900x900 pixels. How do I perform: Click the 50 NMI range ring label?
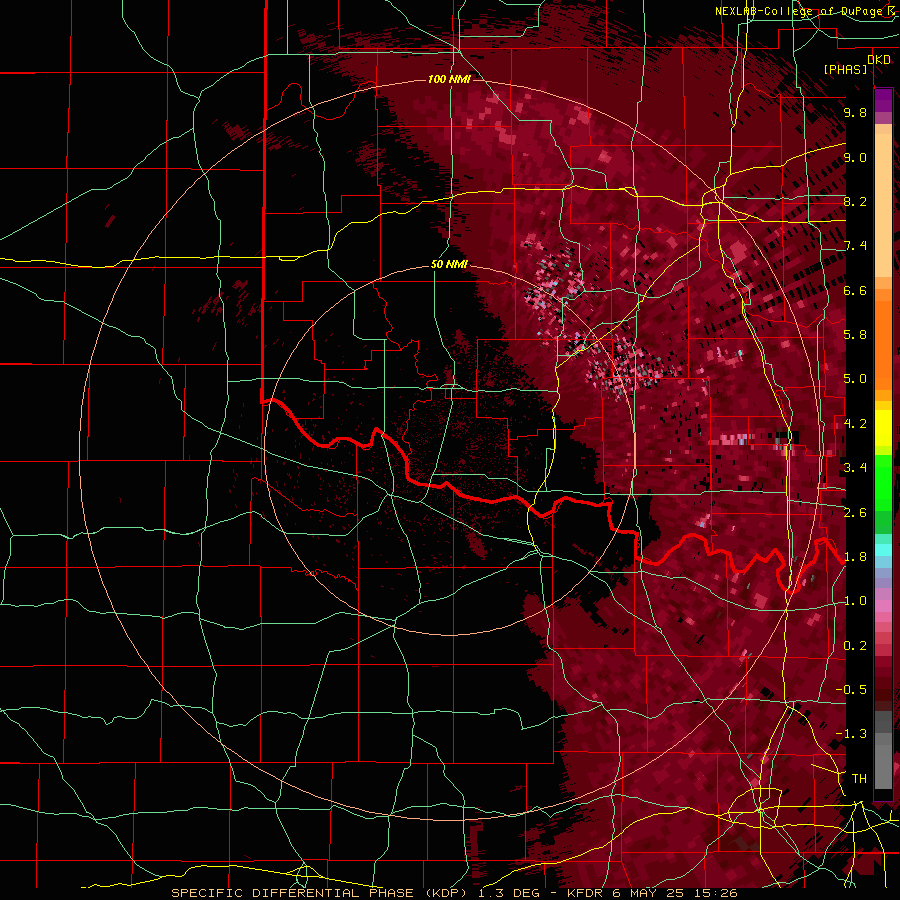pos(449,265)
